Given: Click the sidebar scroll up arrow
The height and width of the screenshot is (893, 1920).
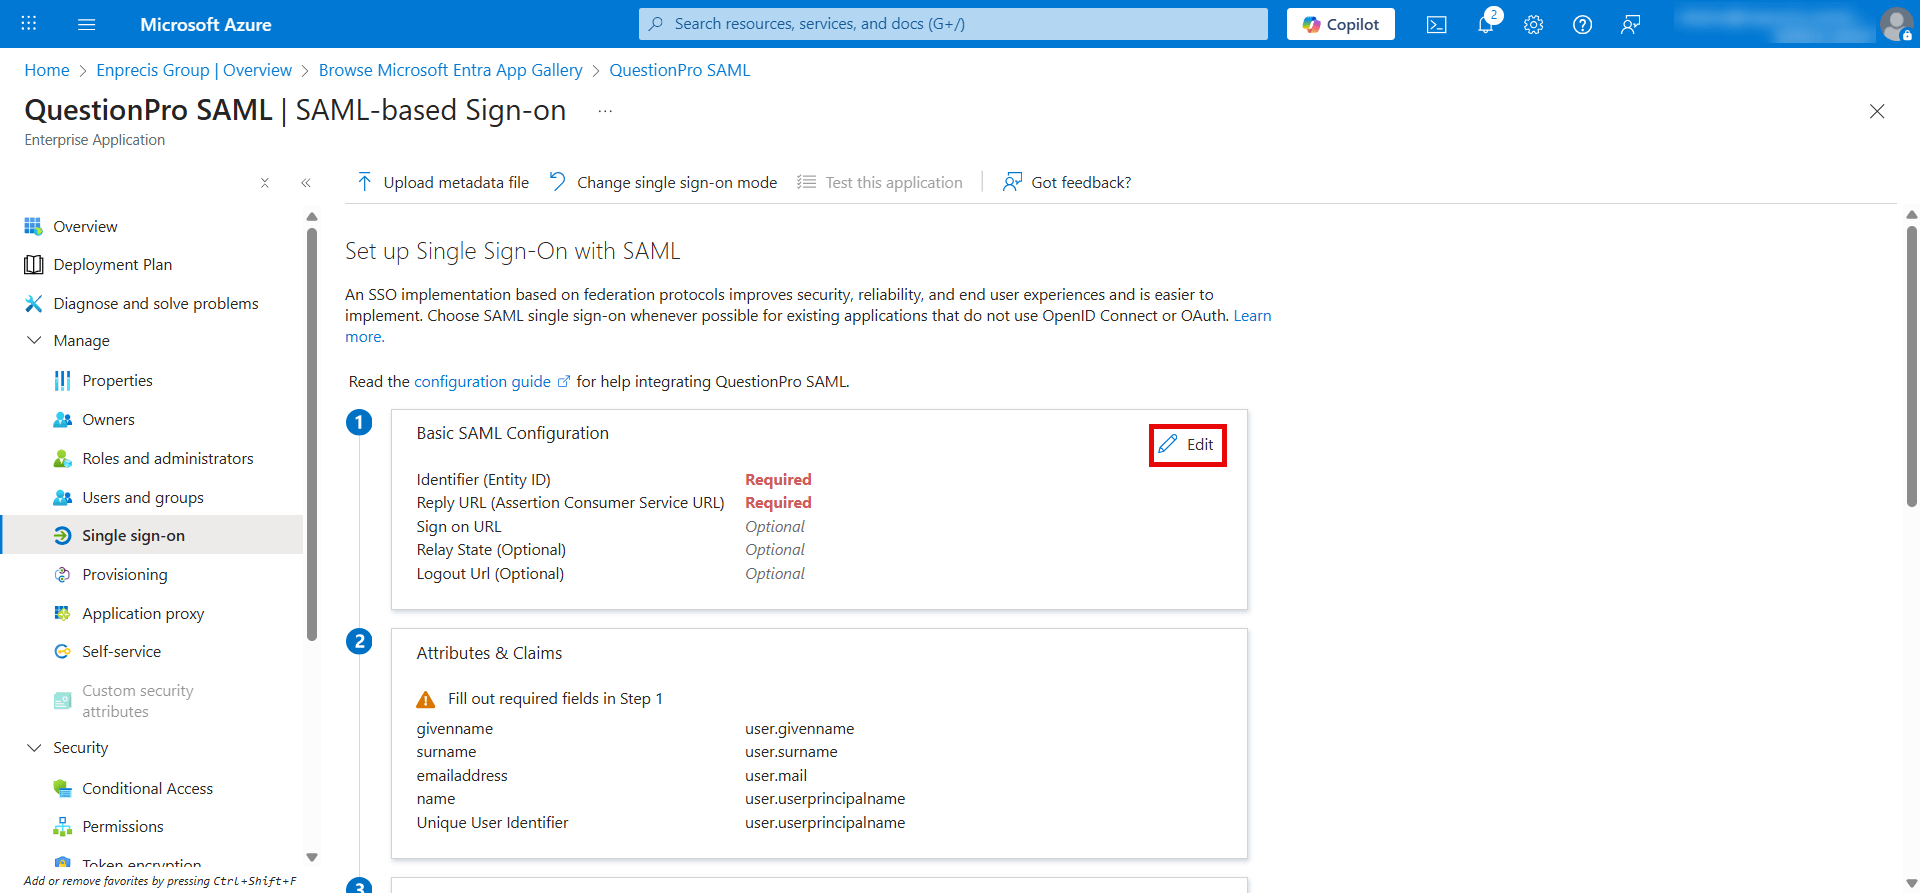Looking at the screenshot, I should (312, 216).
